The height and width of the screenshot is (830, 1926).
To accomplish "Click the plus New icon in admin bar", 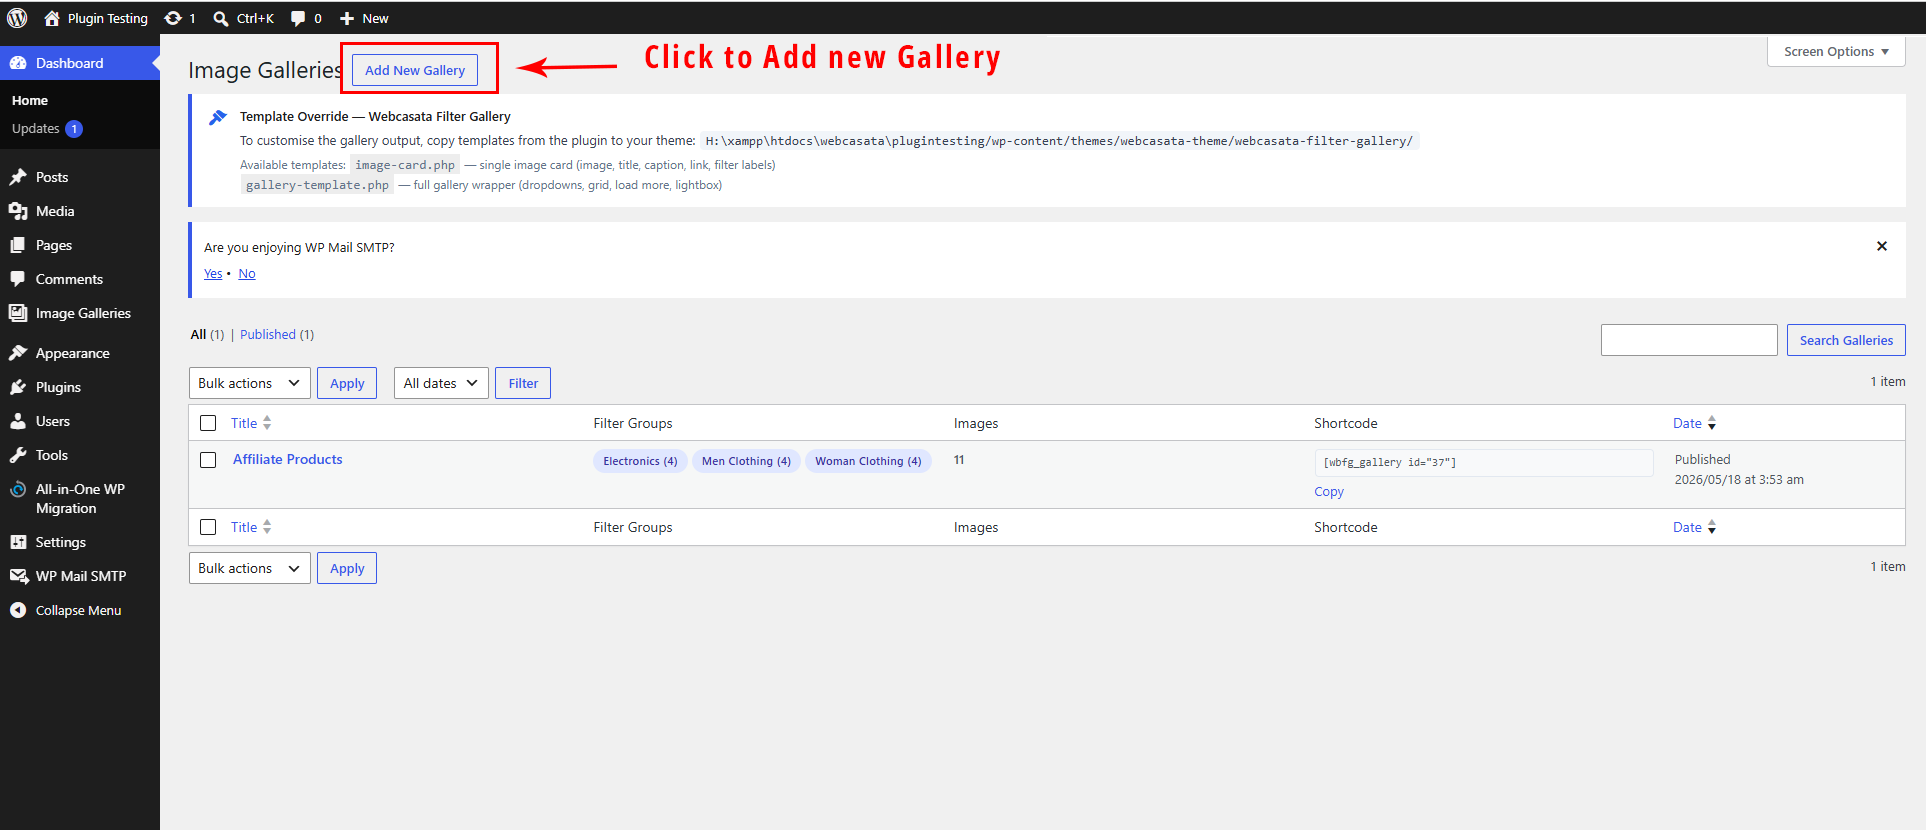I will coord(347,18).
